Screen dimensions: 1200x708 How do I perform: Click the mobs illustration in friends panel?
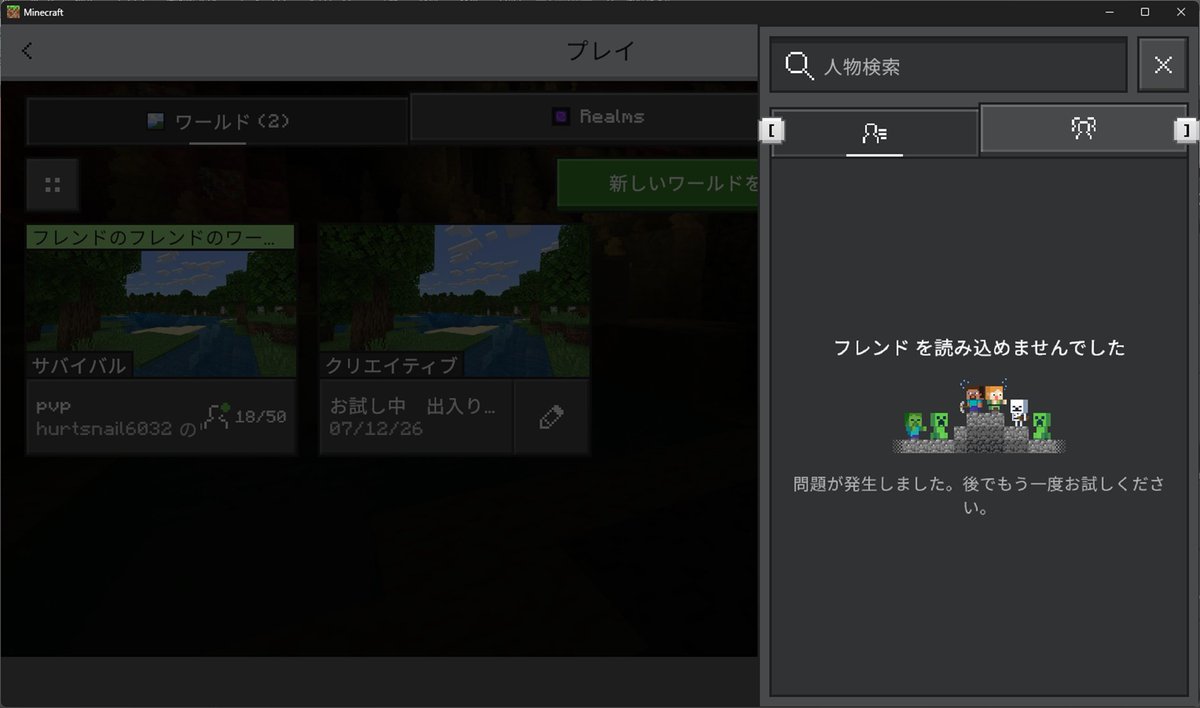point(978,416)
